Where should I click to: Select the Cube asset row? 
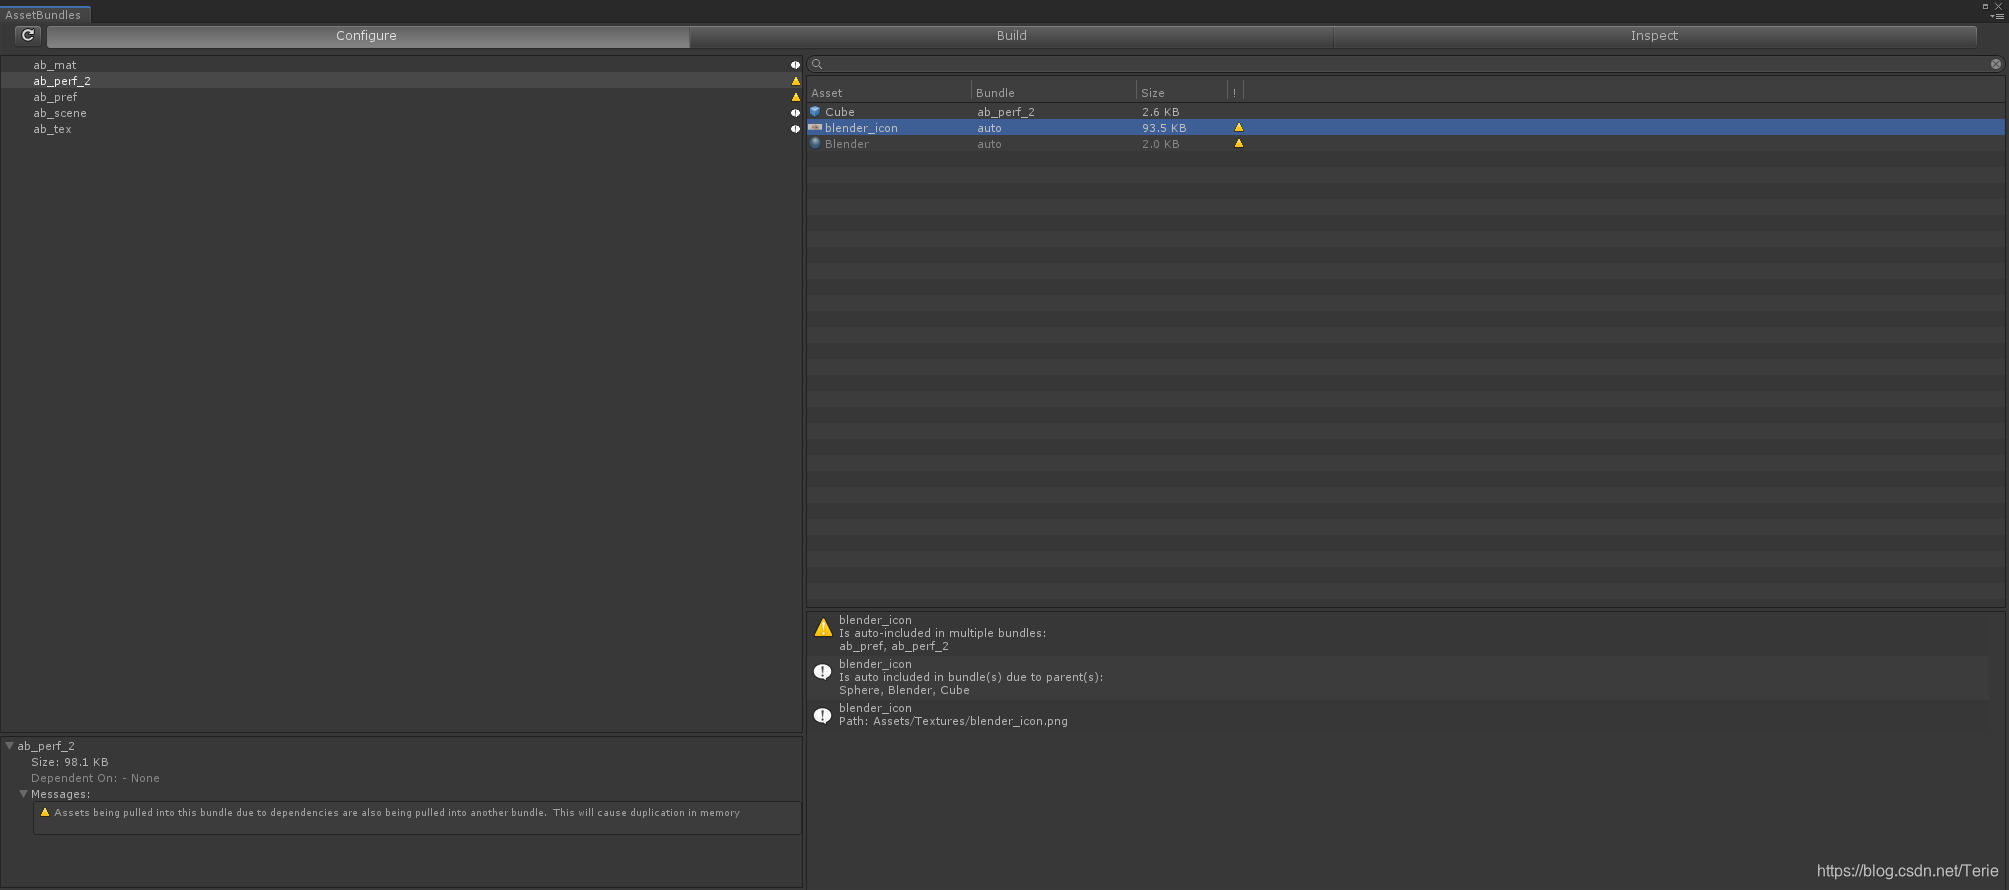coord(1405,112)
